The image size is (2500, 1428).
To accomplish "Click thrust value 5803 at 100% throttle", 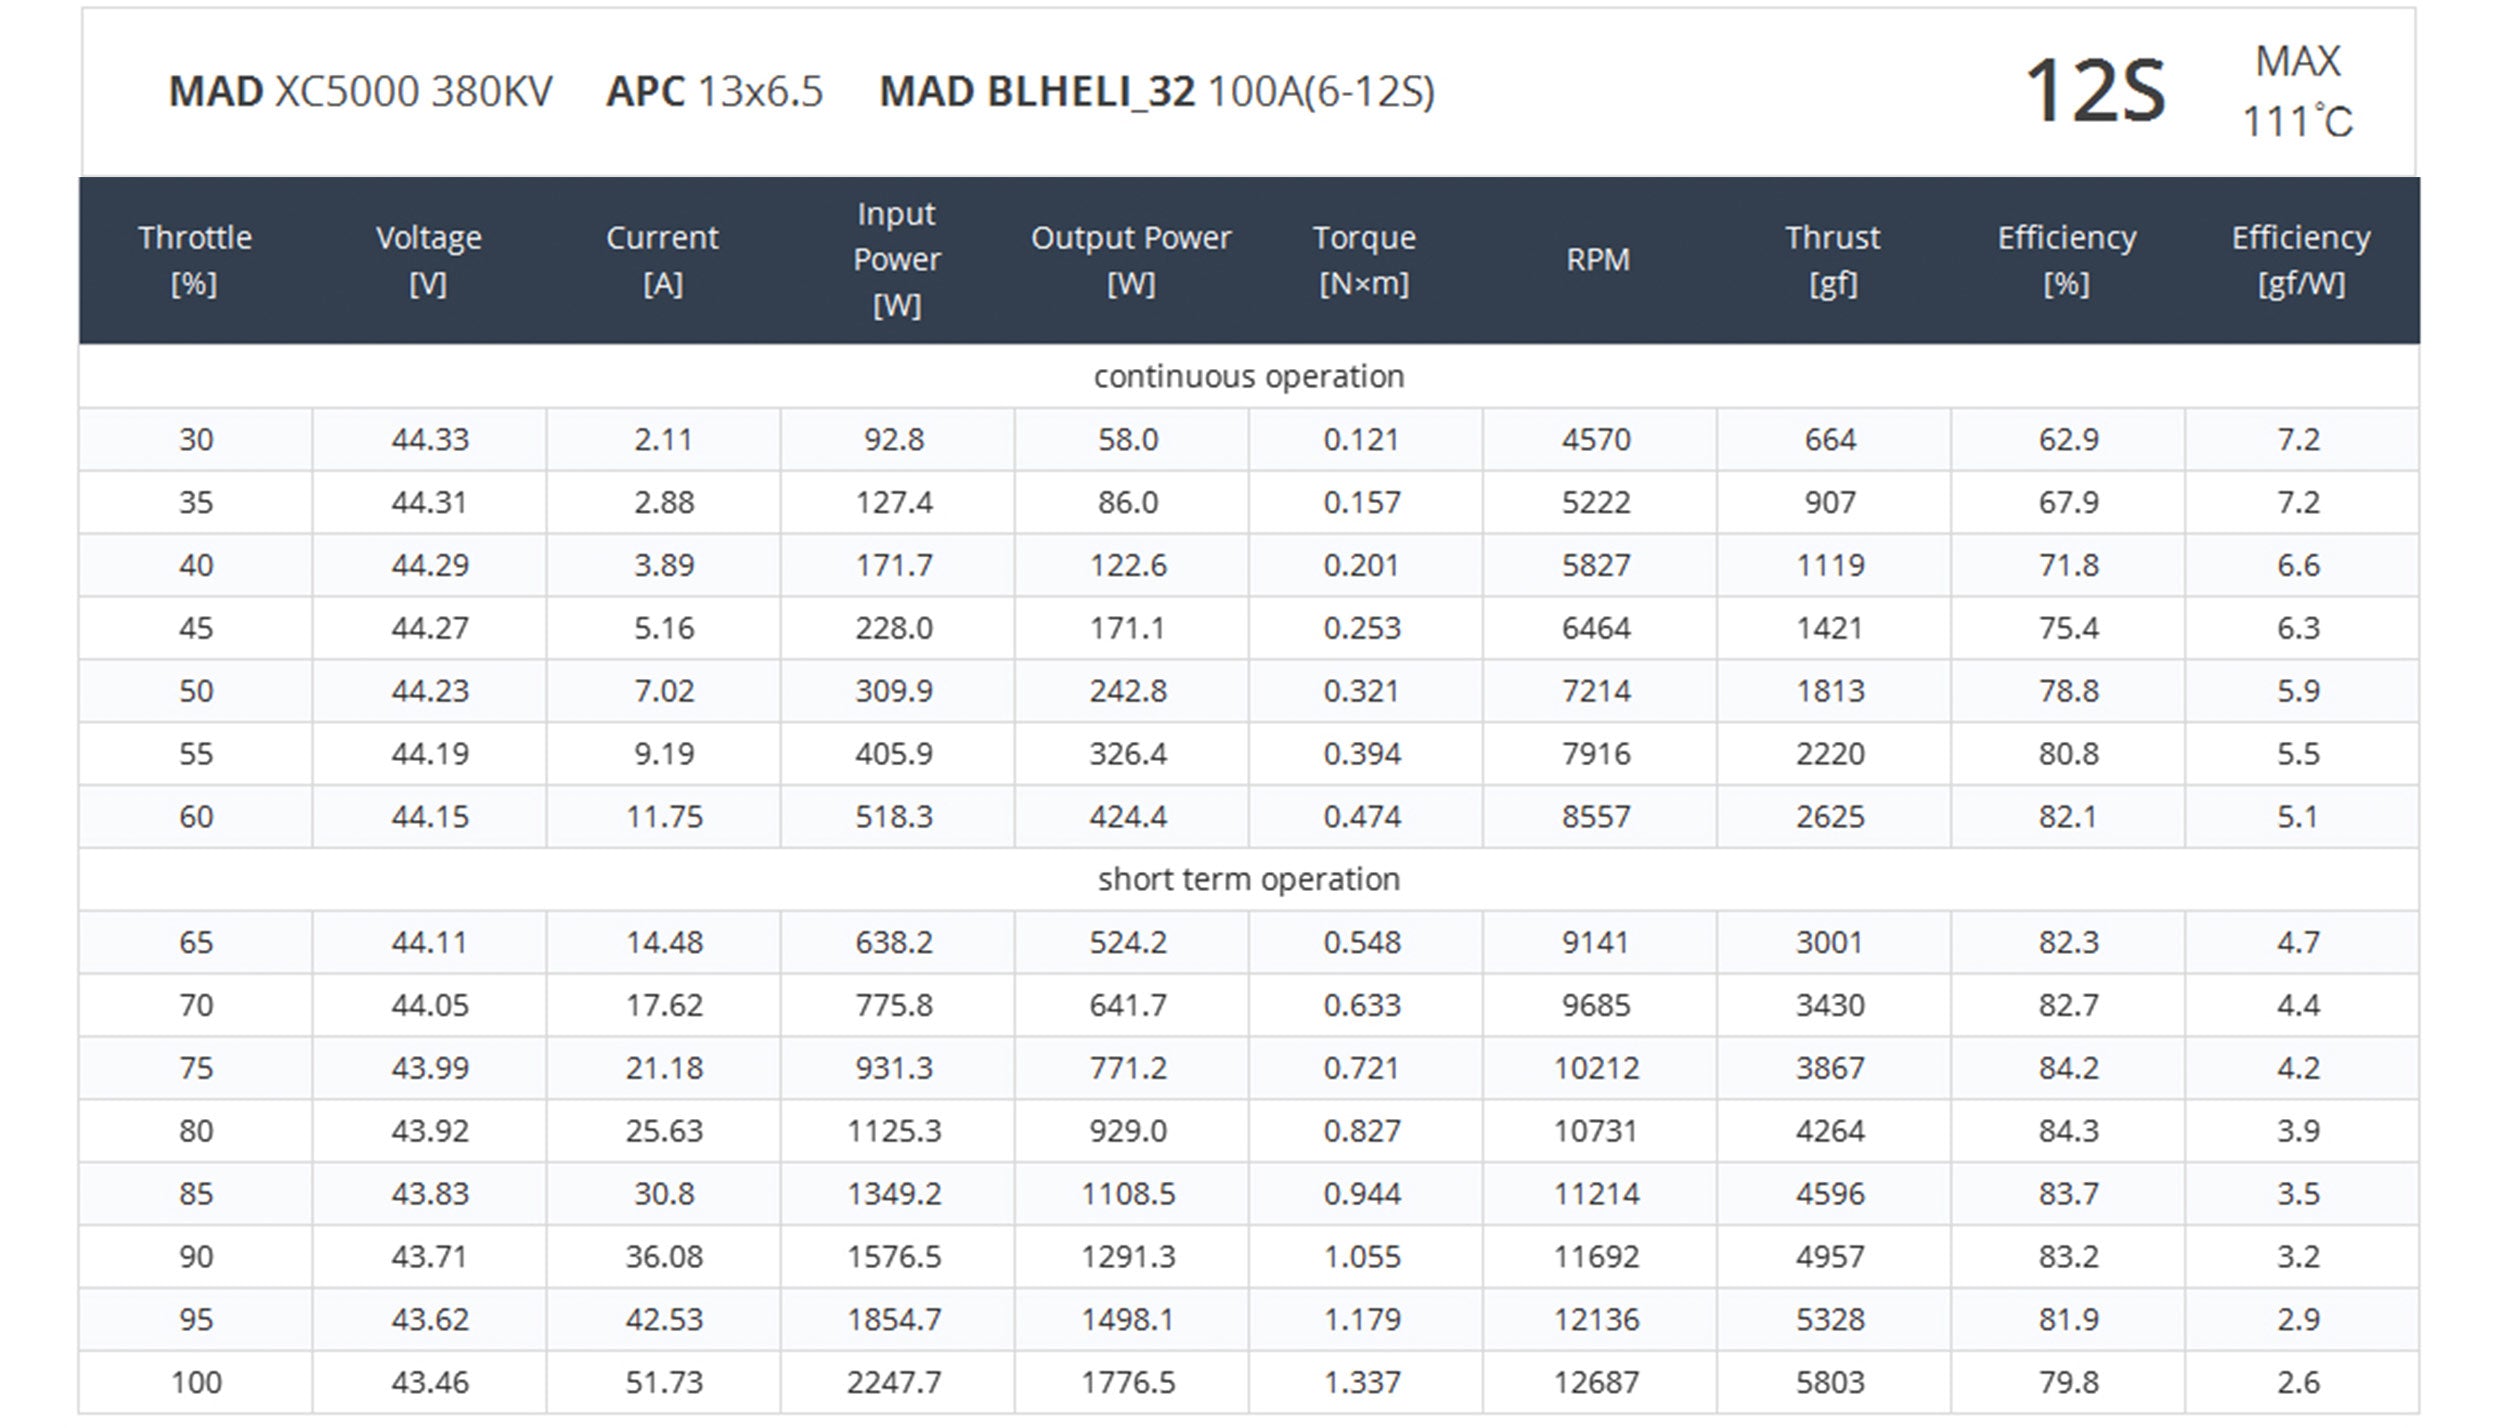I will pos(1830,1383).
